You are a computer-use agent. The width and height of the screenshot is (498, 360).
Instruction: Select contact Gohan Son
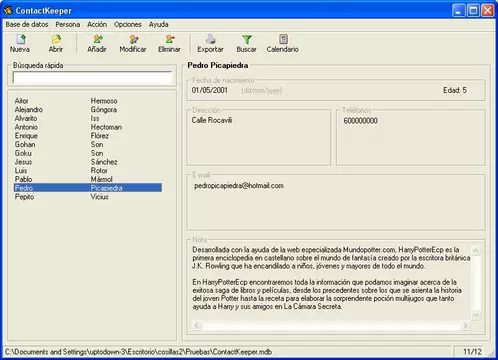[x=88, y=144]
